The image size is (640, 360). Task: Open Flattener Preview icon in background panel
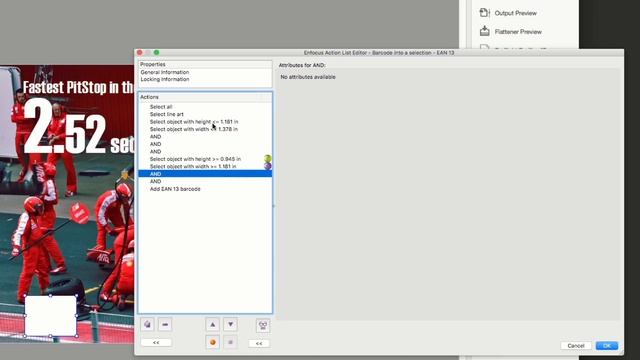click(484, 31)
